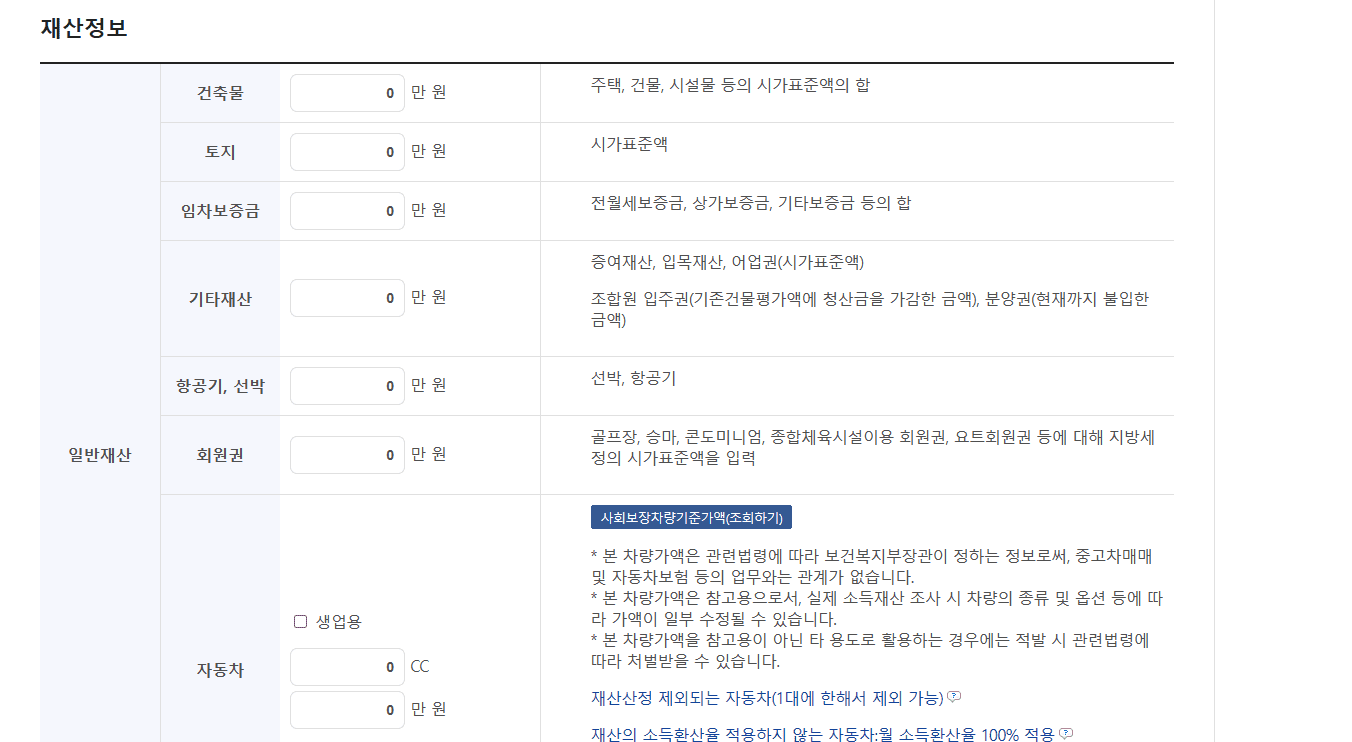Click the 자동차 row label
Viewport: 1352px width, 742px height.
[219, 670]
